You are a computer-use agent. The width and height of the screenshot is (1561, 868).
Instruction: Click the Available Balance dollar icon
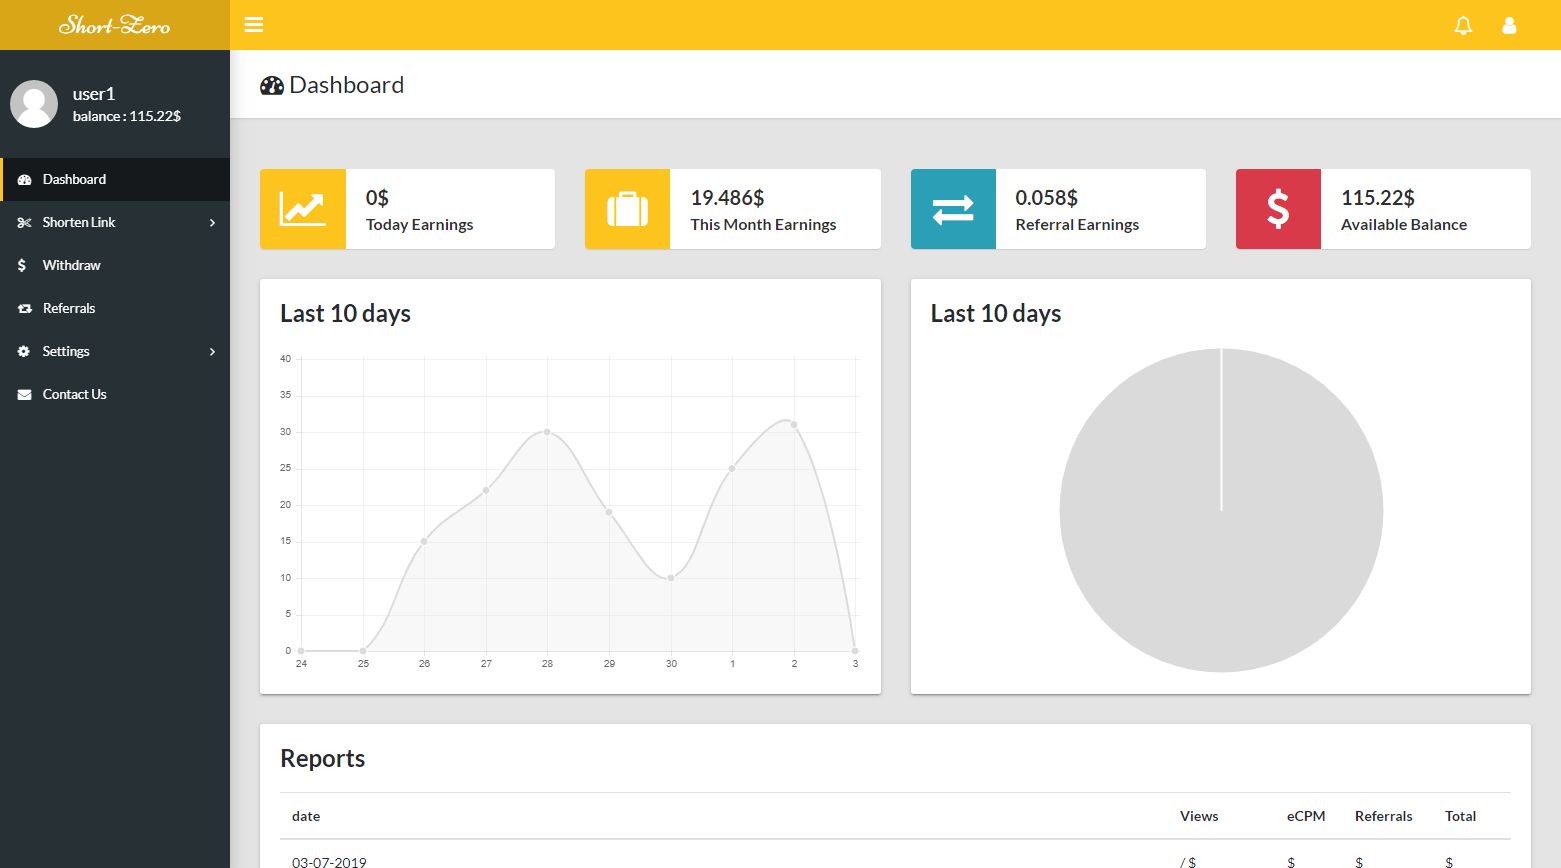[1278, 209]
